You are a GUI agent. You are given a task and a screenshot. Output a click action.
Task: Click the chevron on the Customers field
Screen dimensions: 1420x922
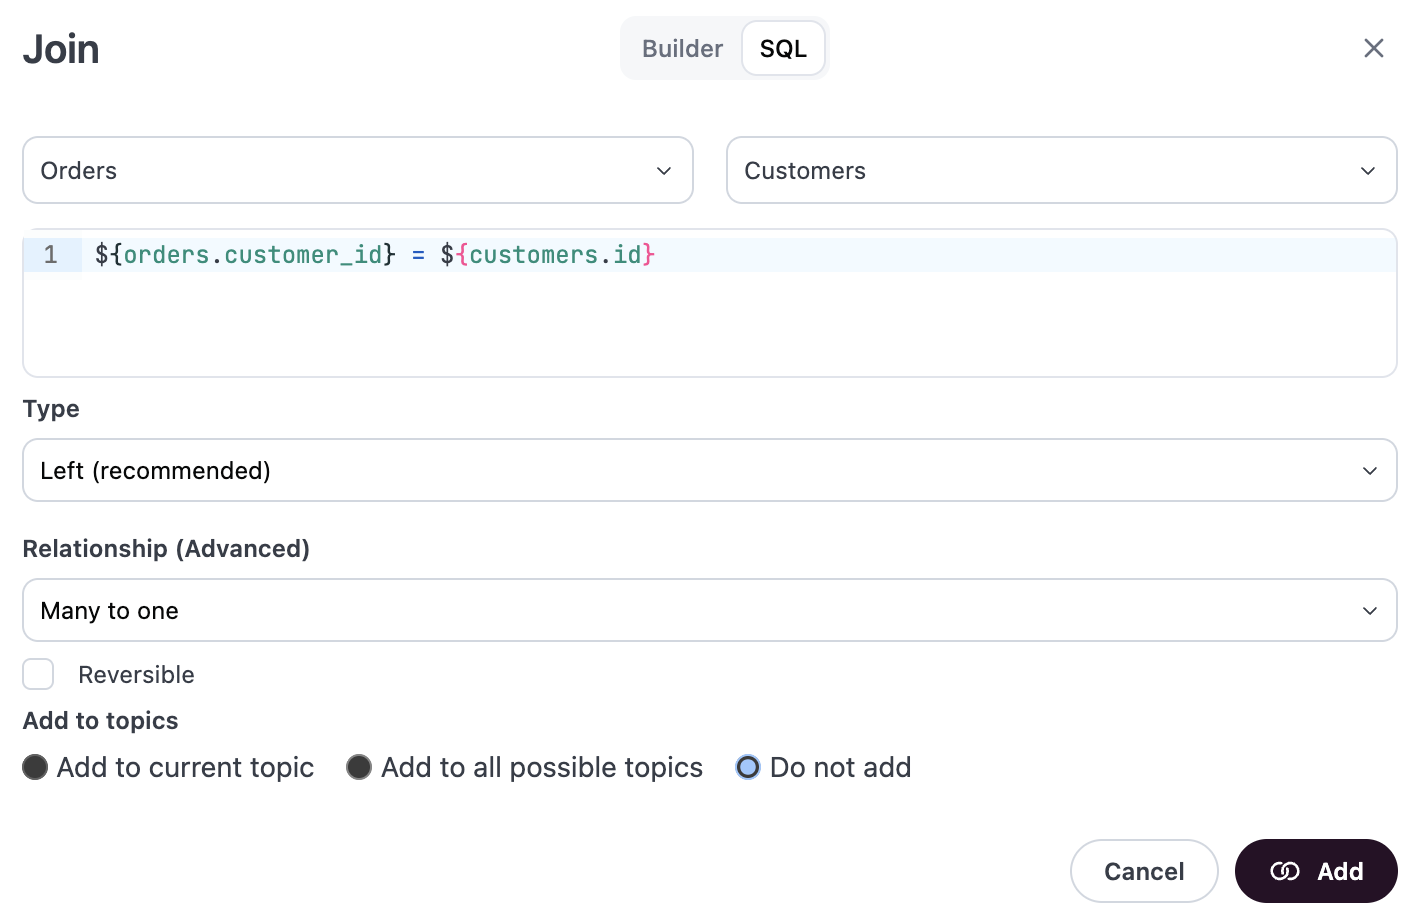point(1368,171)
